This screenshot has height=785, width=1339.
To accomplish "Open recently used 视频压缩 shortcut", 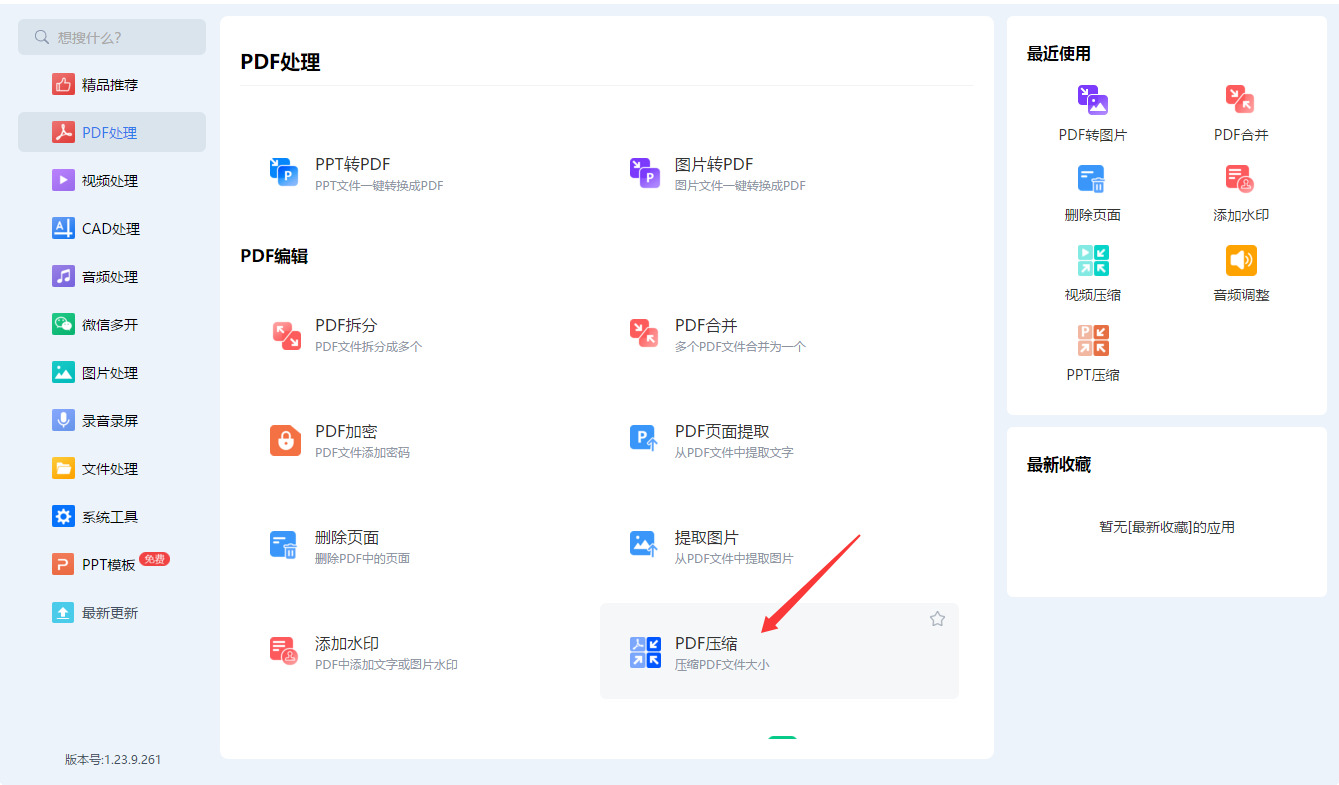I will (x=1093, y=273).
